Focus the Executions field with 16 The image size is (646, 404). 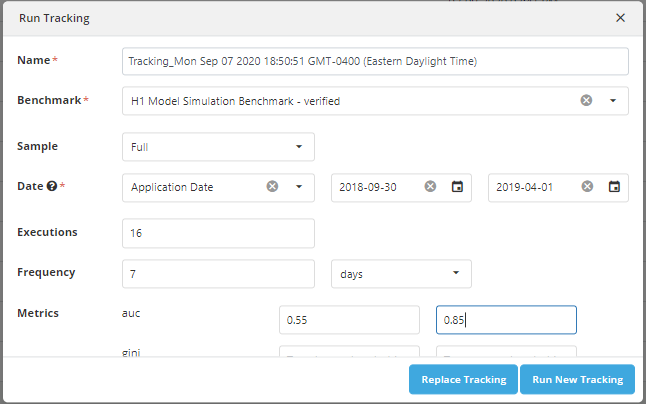point(218,233)
